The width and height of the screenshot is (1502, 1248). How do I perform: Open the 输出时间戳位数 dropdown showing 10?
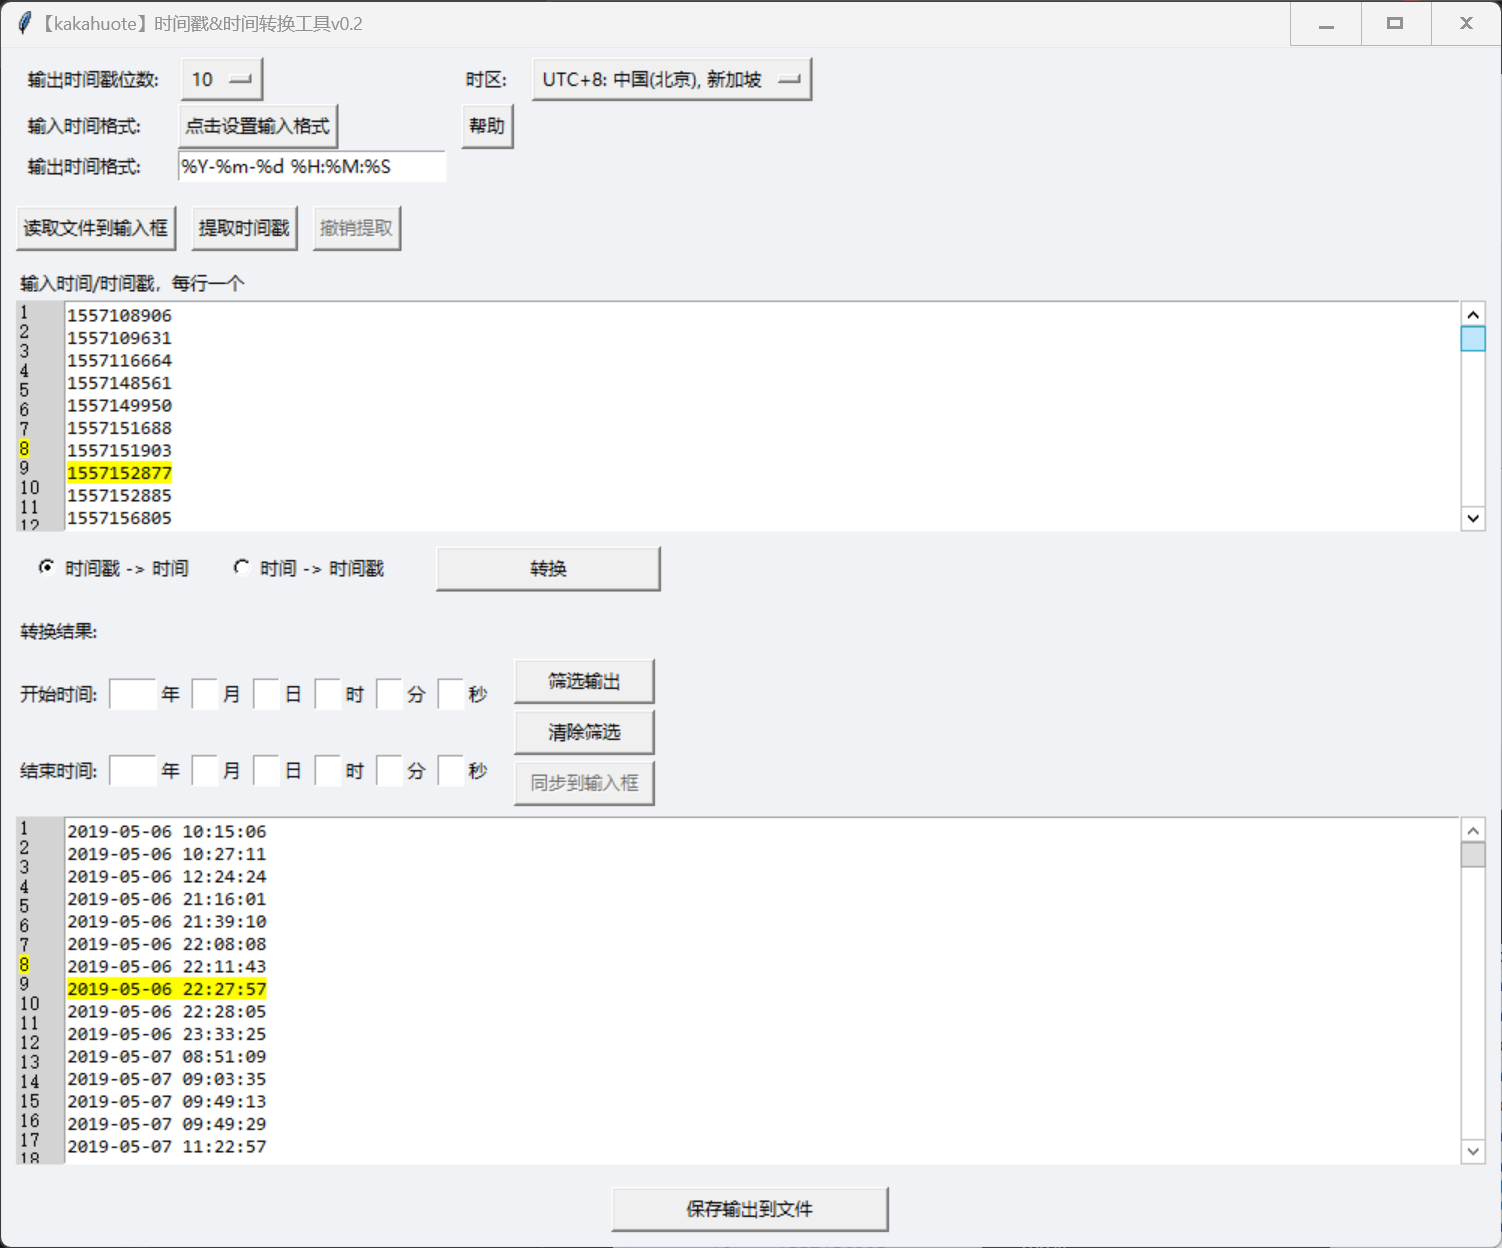(222, 80)
